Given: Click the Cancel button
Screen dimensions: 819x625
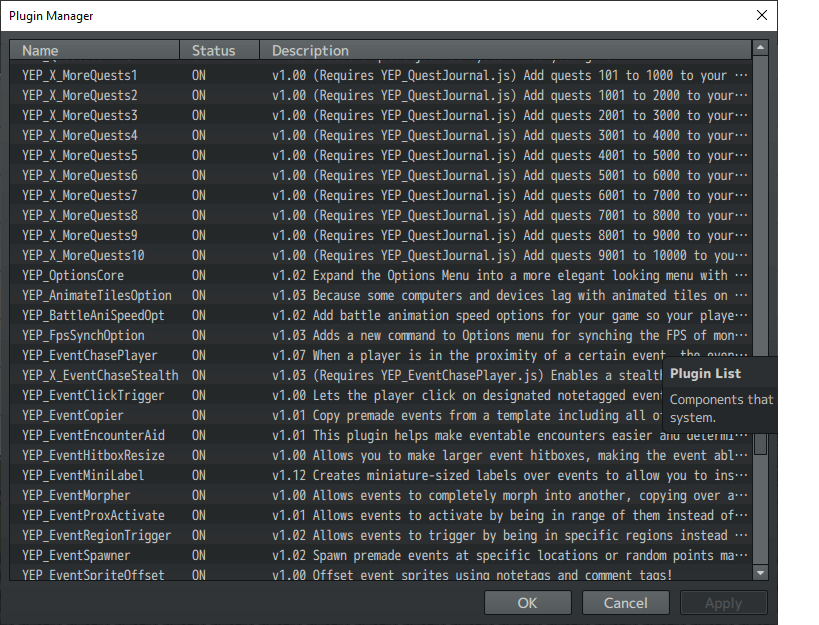Looking at the screenshot, I should (625, 603).
